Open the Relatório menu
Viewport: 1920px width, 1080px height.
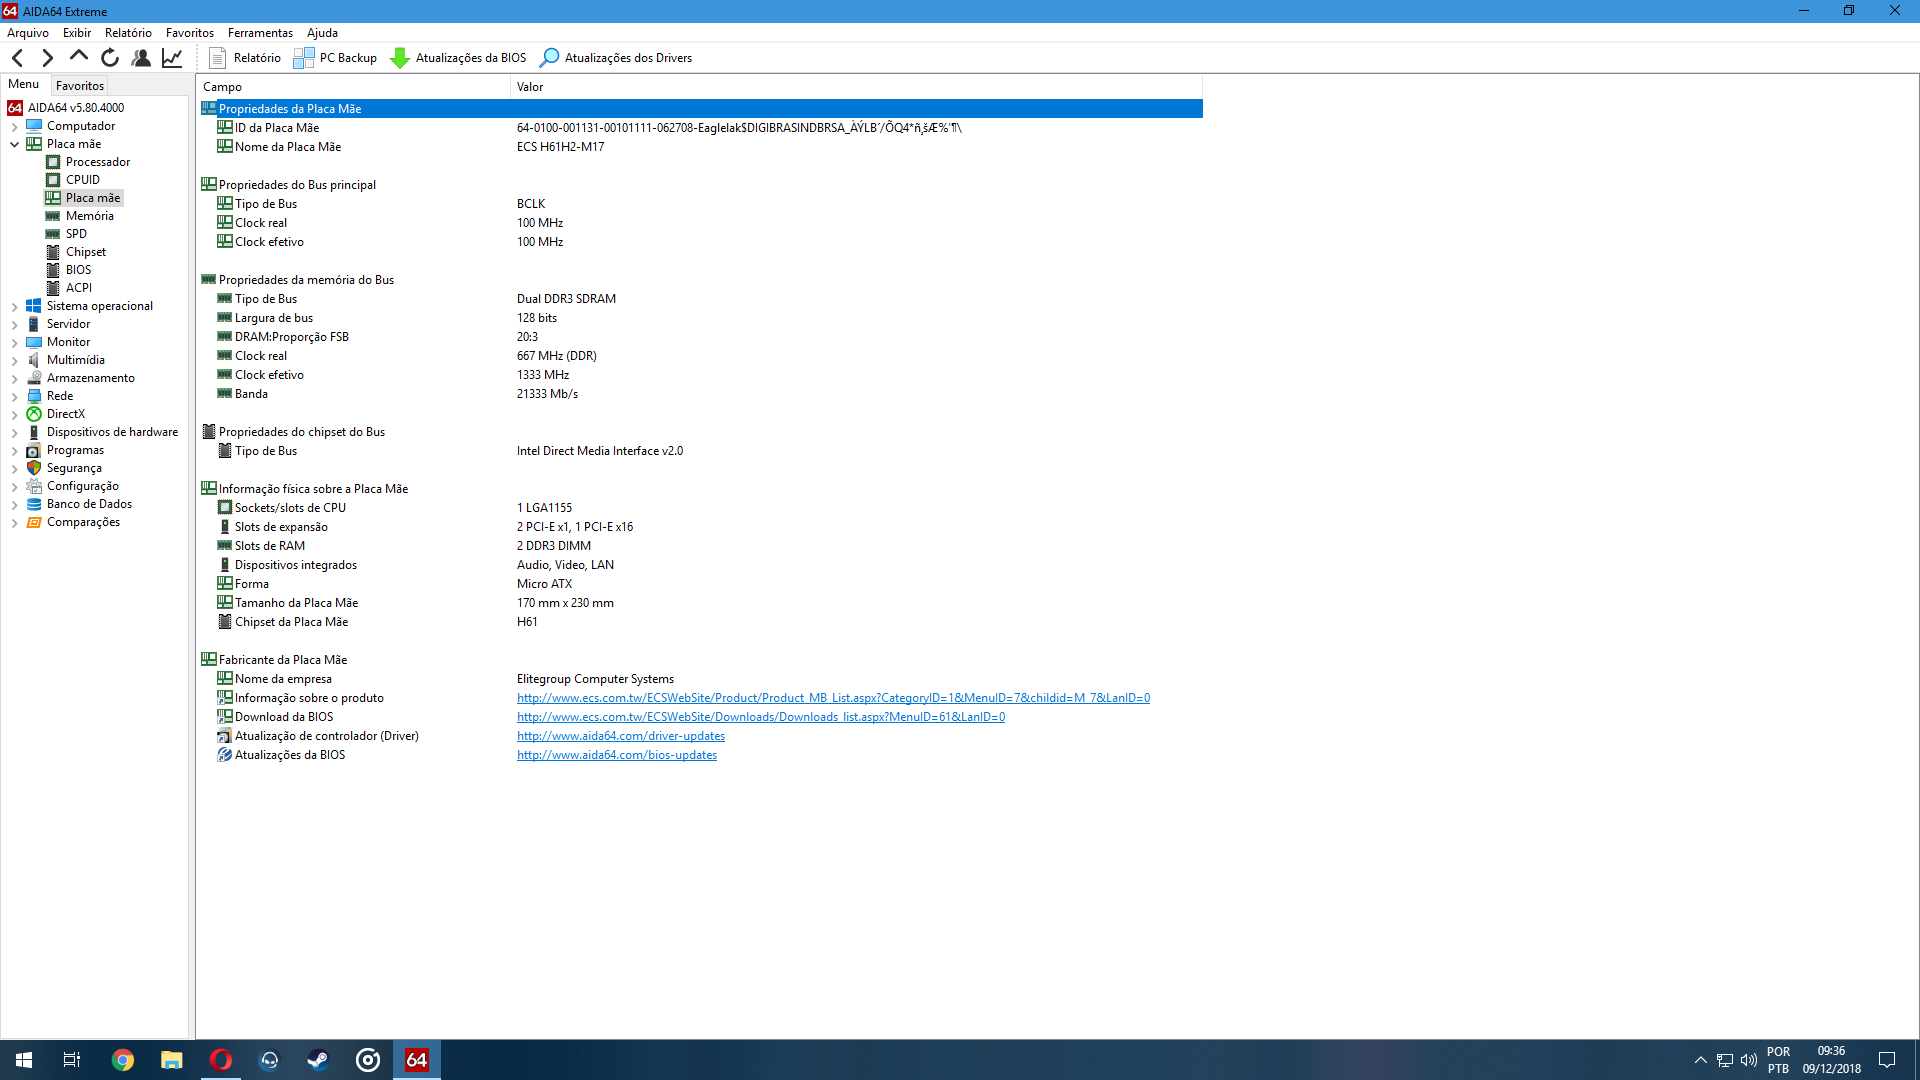(x=128, y=33)
